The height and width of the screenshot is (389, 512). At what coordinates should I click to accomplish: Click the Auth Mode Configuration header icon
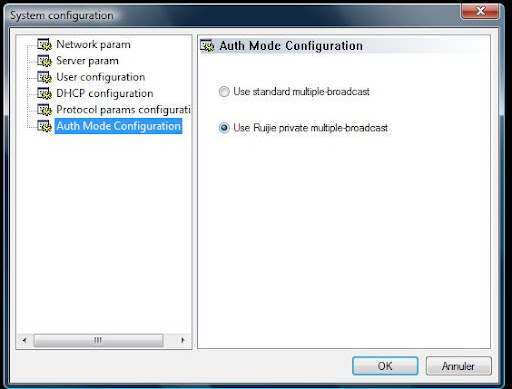[x=207, y=46]
